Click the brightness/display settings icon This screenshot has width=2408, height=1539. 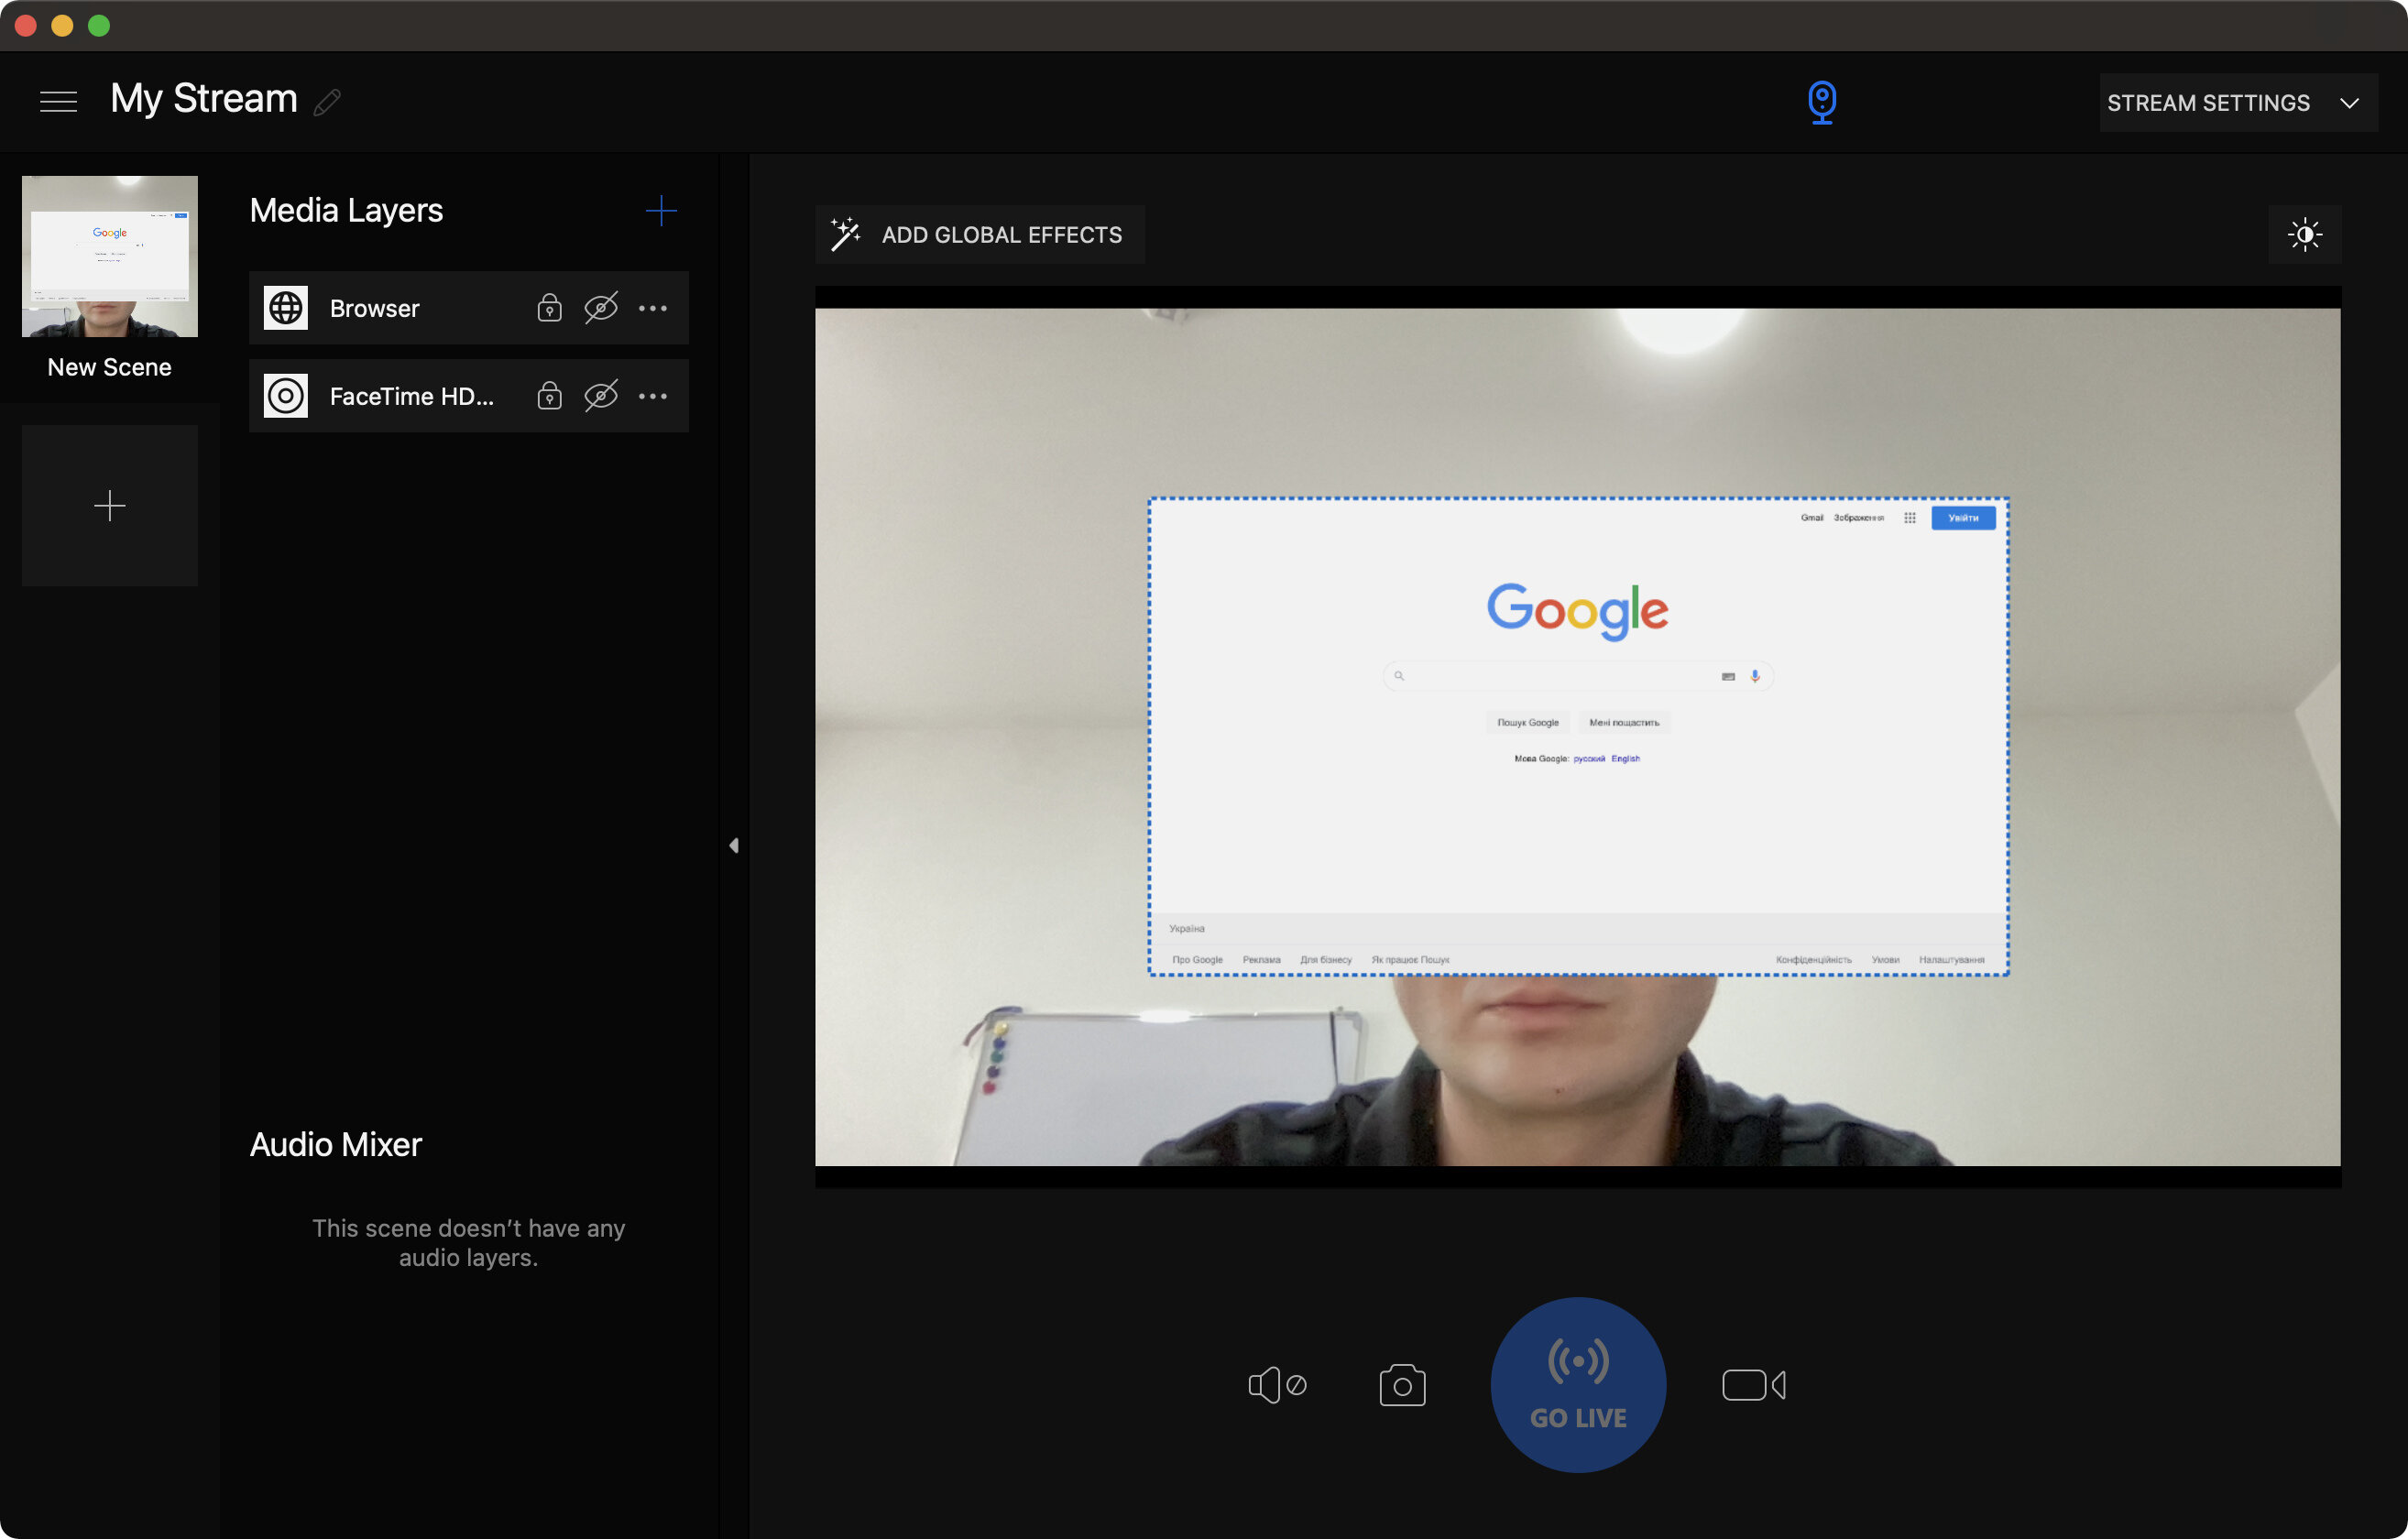pyautogui.click(x=2304, y=234)
